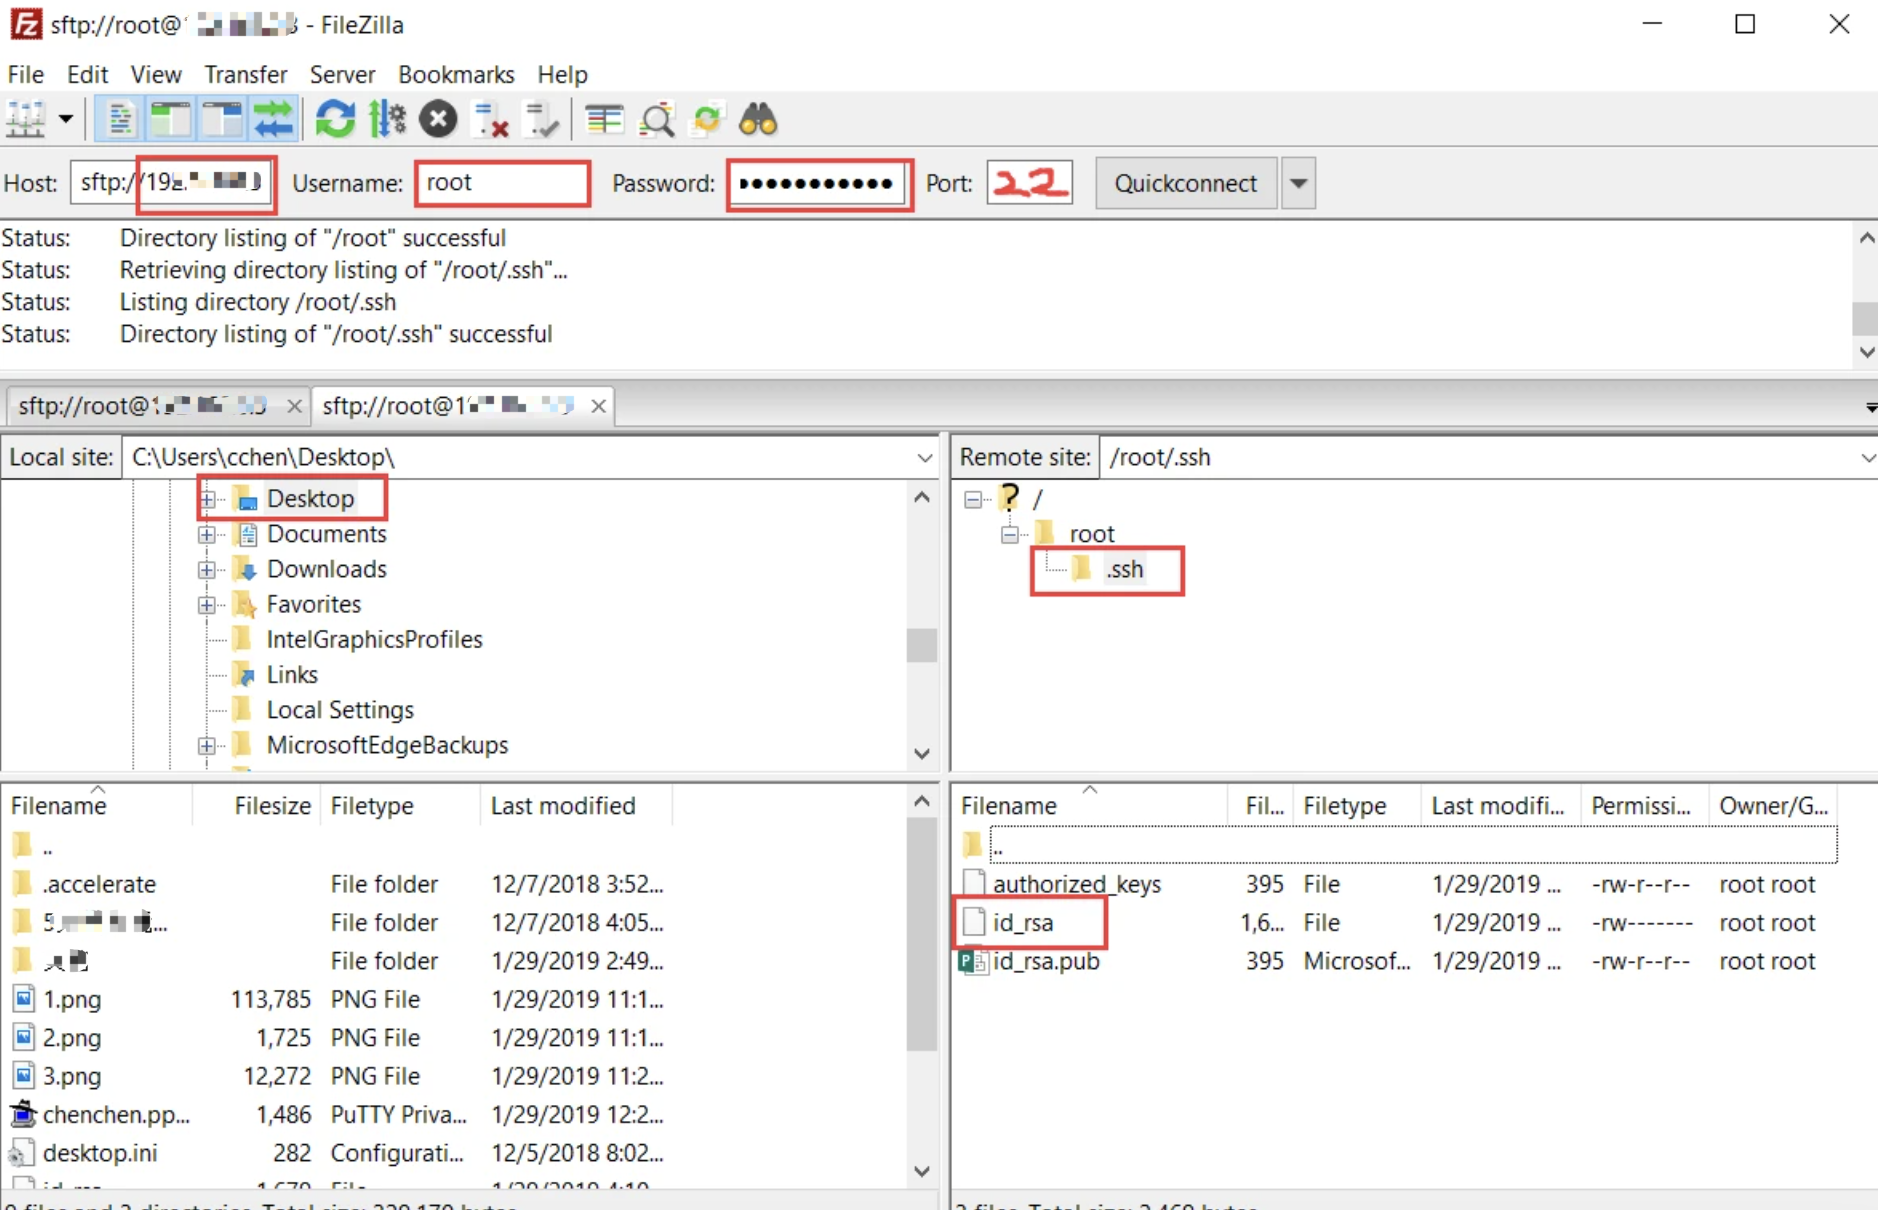Reconnect to the last server
This screenshot has width=1878, height=1210.
pos(542,120)
